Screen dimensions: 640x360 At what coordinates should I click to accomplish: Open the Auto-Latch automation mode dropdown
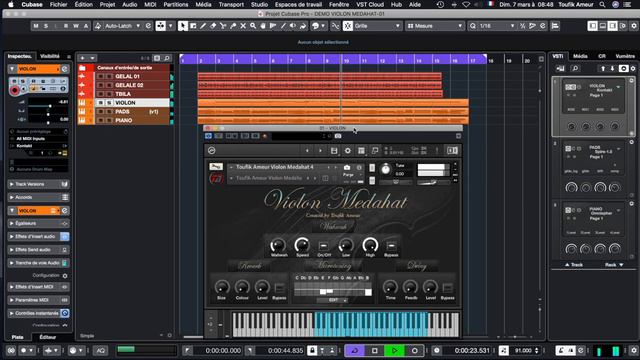pyautogui.click(x=122, y=26)
